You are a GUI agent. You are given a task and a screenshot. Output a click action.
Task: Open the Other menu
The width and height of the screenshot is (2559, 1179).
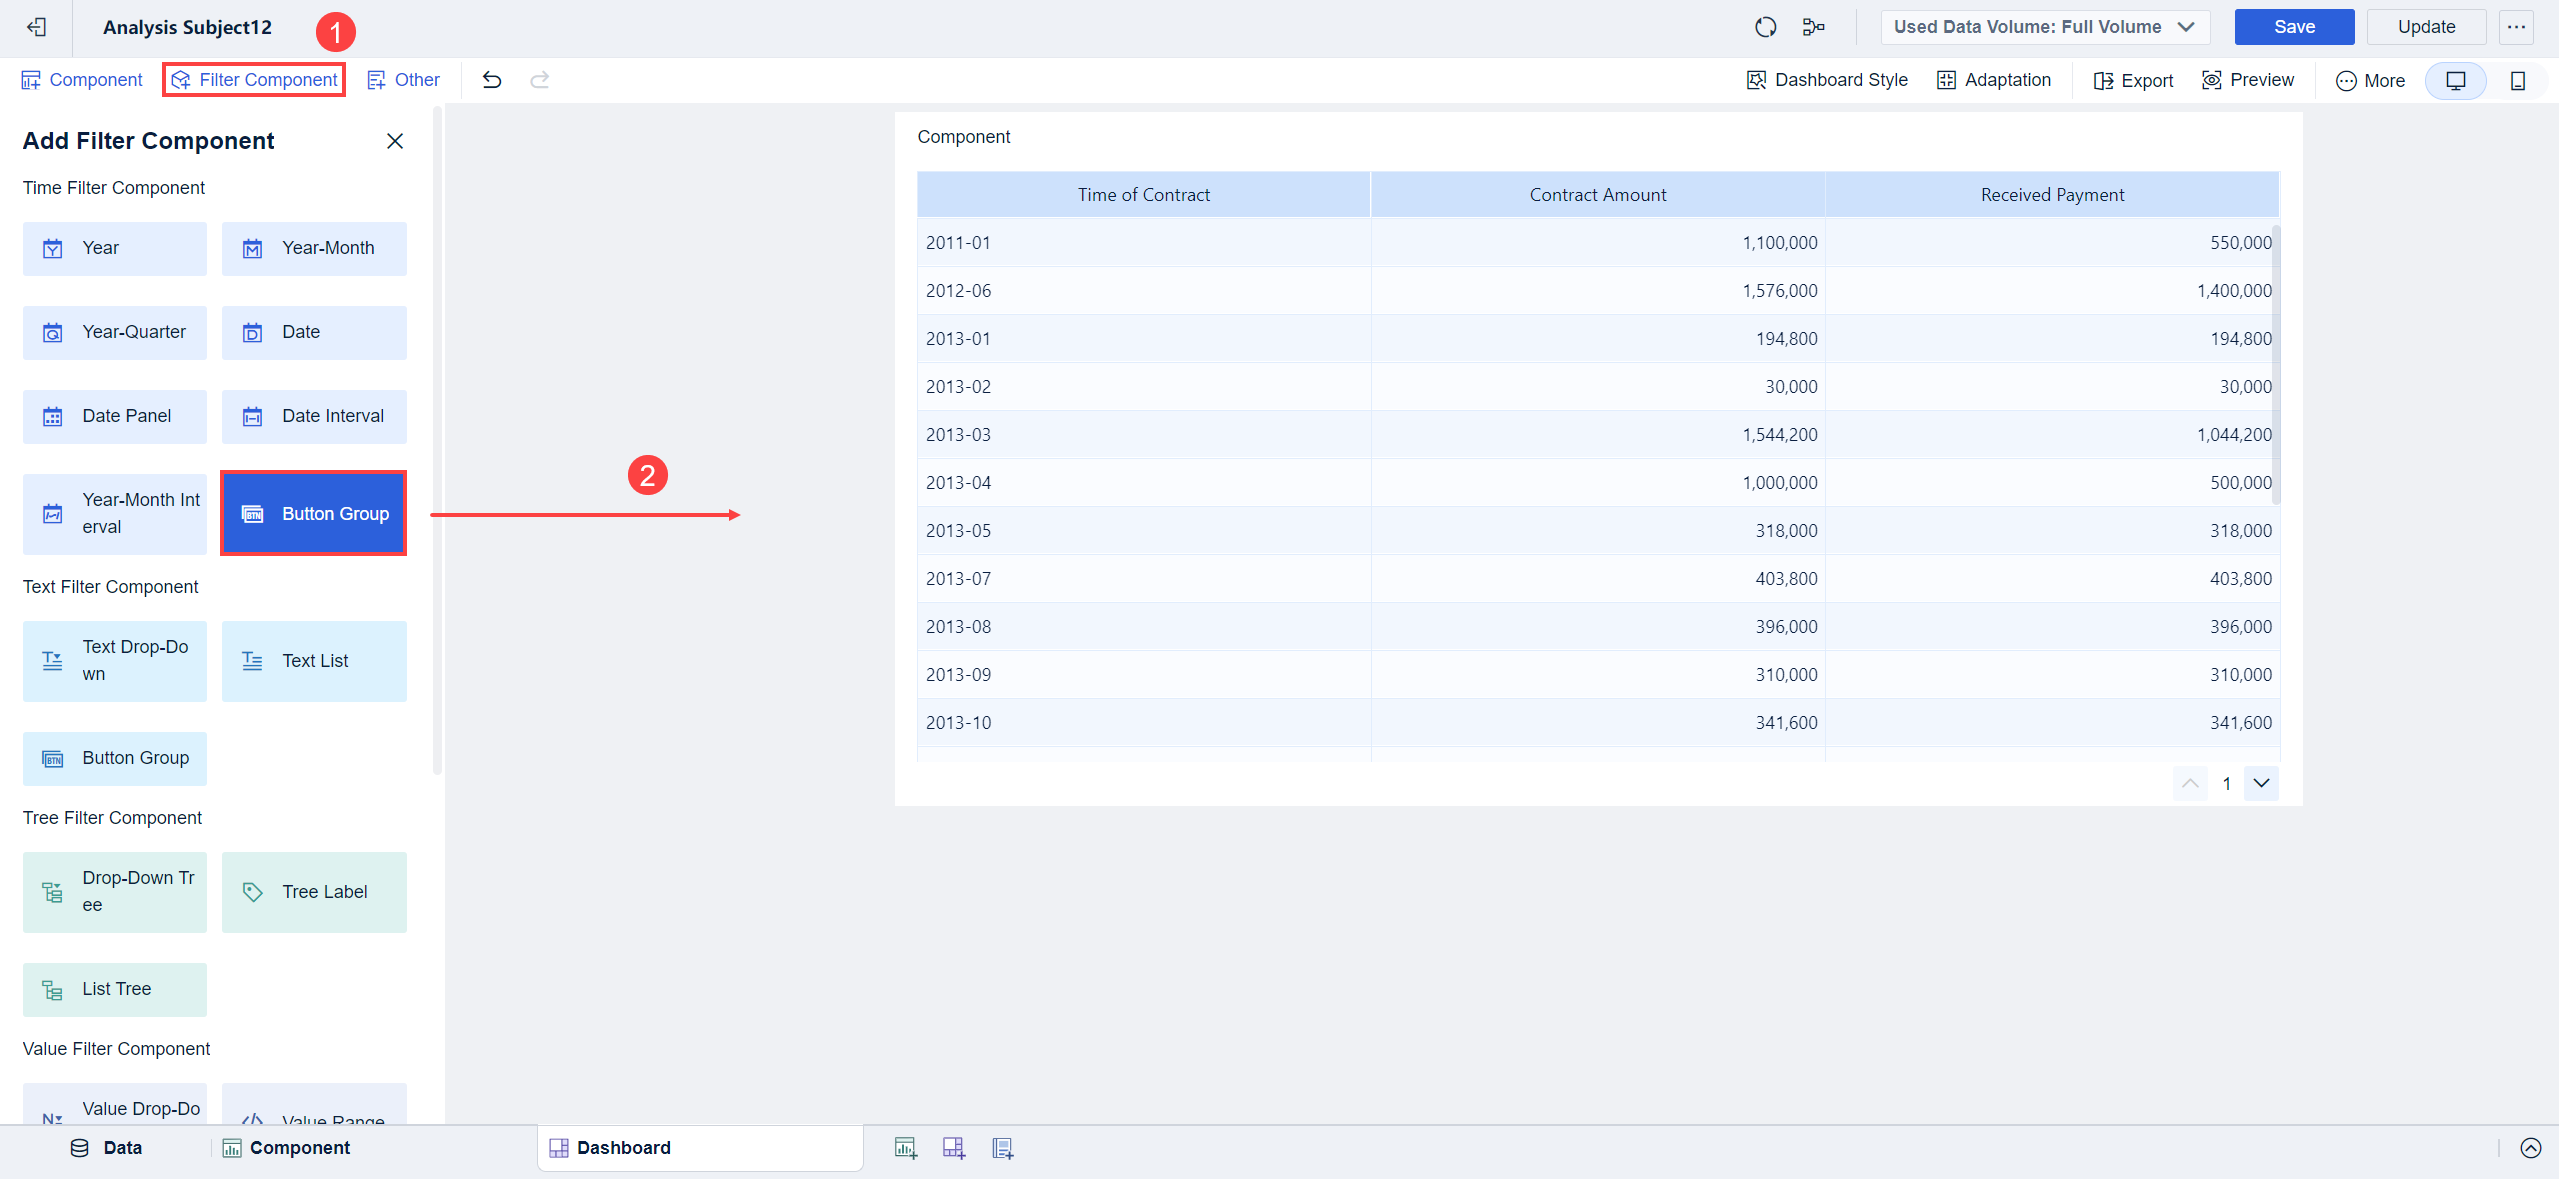point(403,79)
